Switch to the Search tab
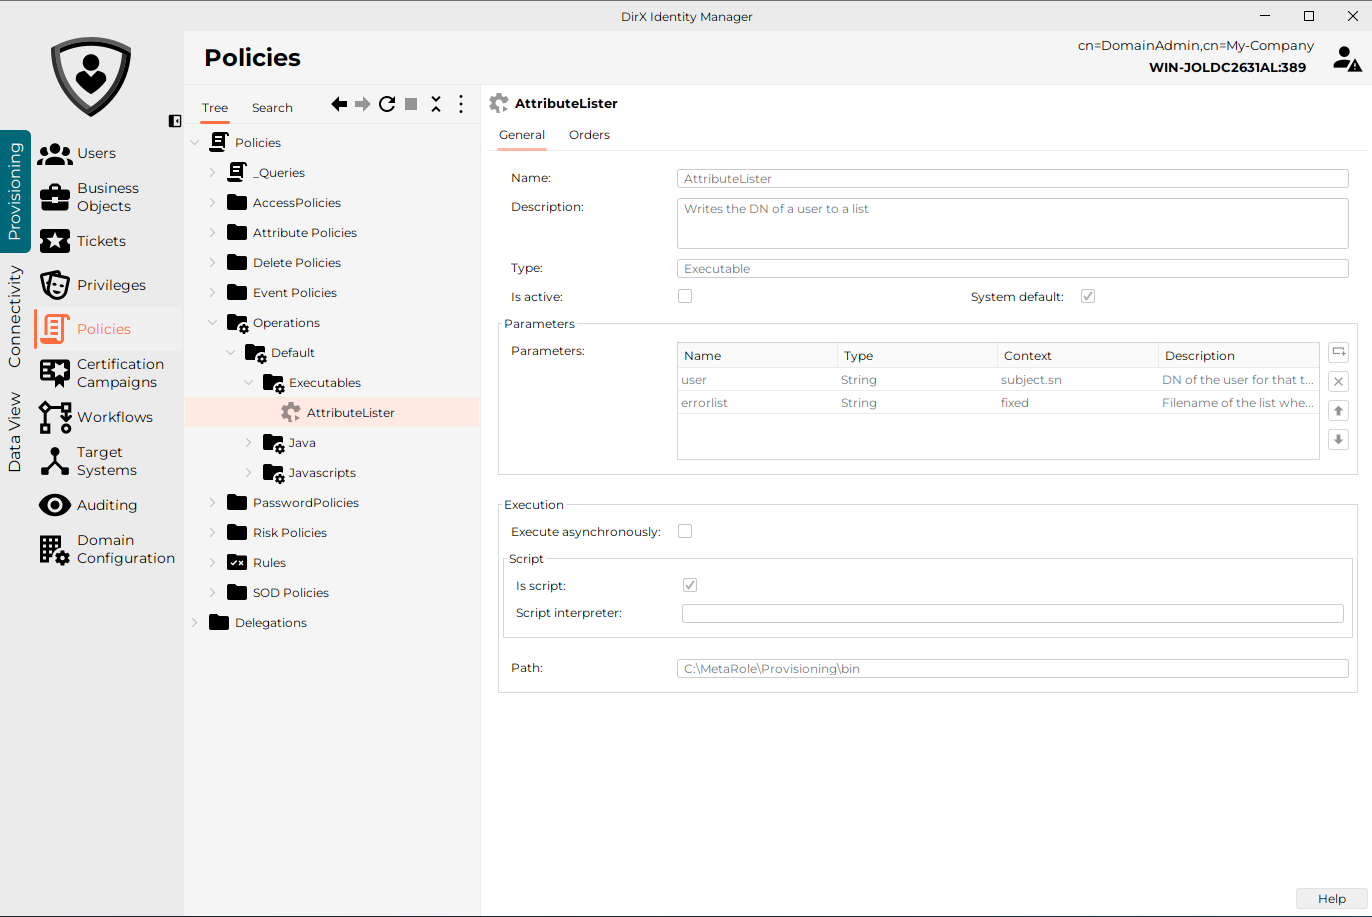Image resolution: width=1372 pixels, height=917 pixels. pyautogui.click(x=272, y=108)
